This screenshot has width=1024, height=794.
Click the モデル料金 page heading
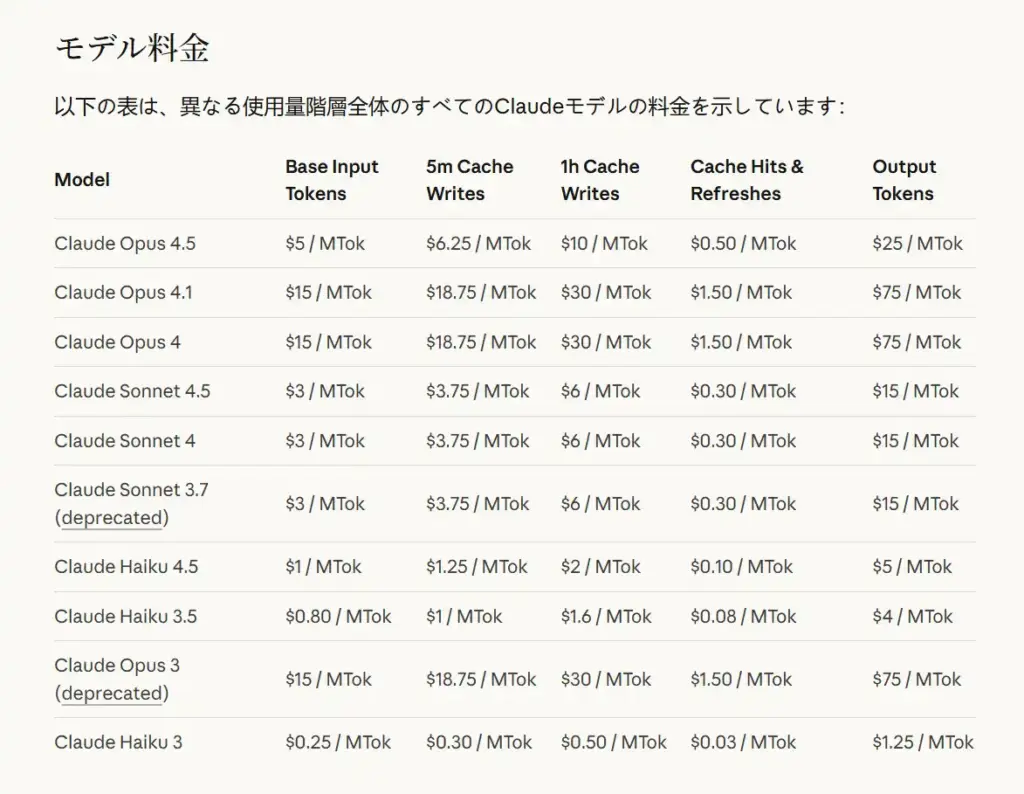coord(132,49)
